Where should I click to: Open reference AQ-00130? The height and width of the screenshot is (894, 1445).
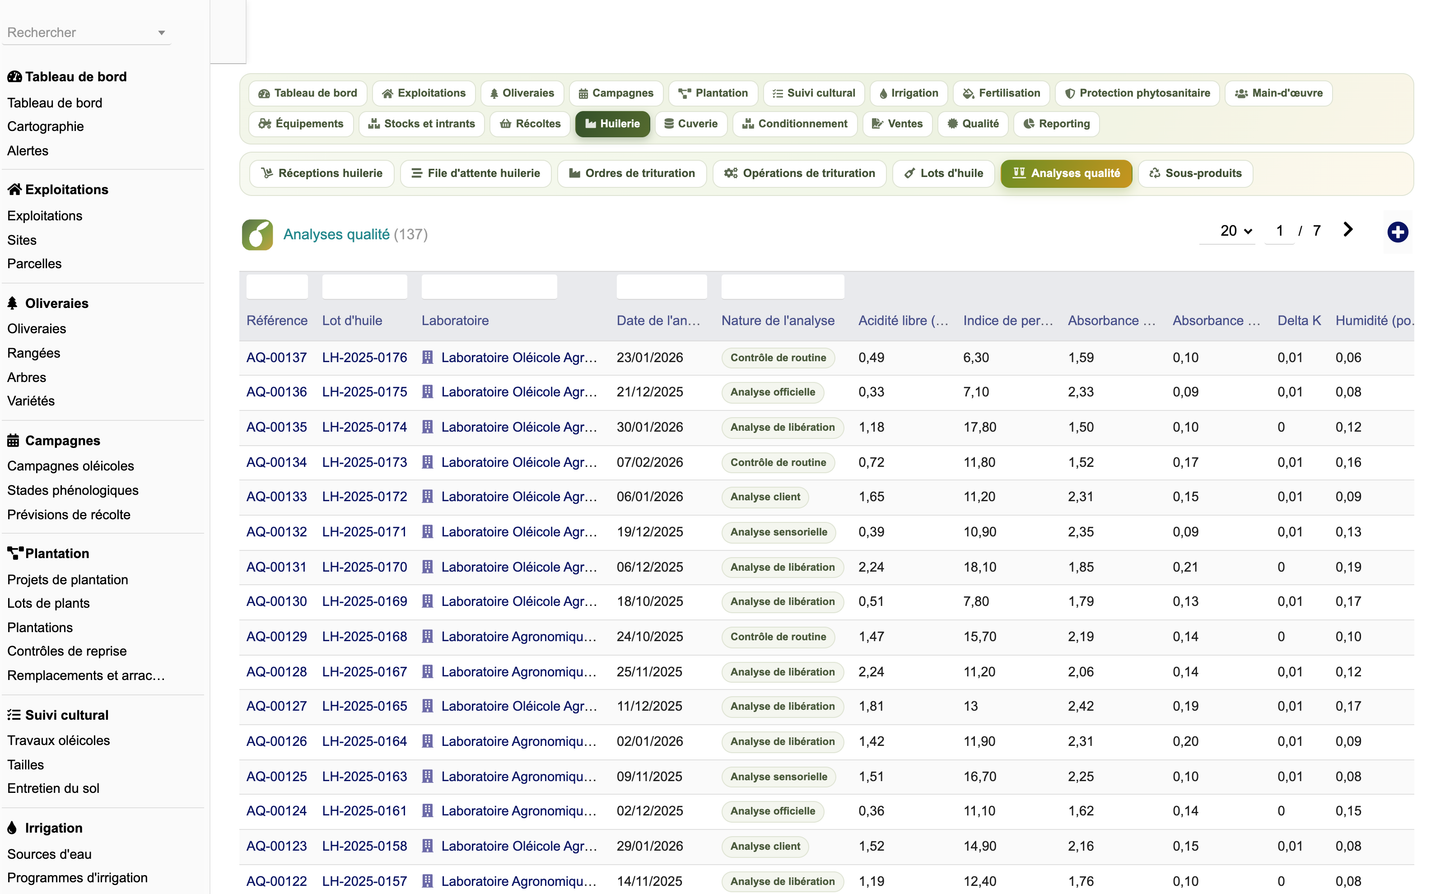pos(277,602)
